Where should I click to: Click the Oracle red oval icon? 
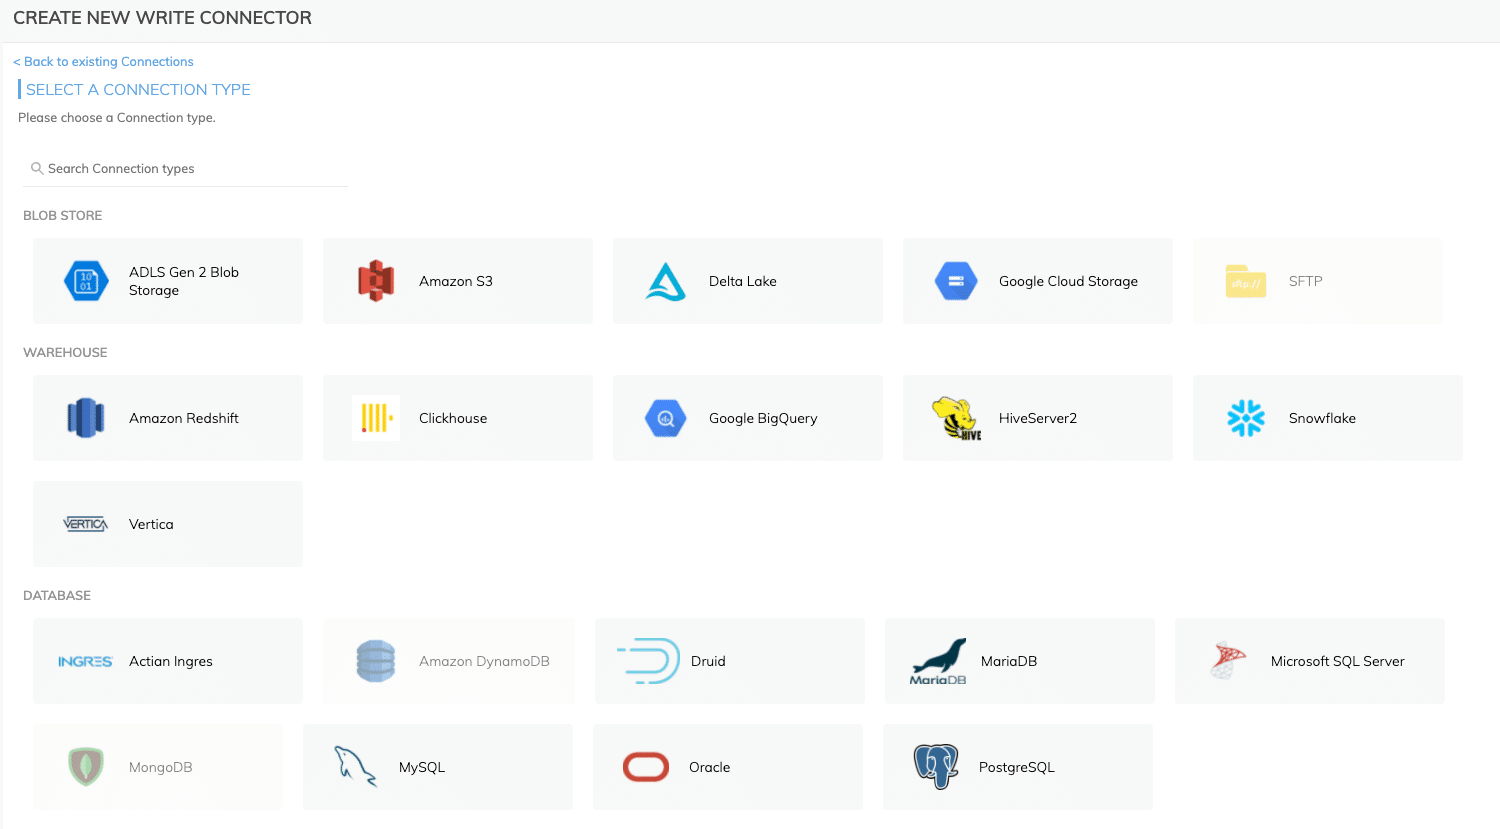(646, 767)
